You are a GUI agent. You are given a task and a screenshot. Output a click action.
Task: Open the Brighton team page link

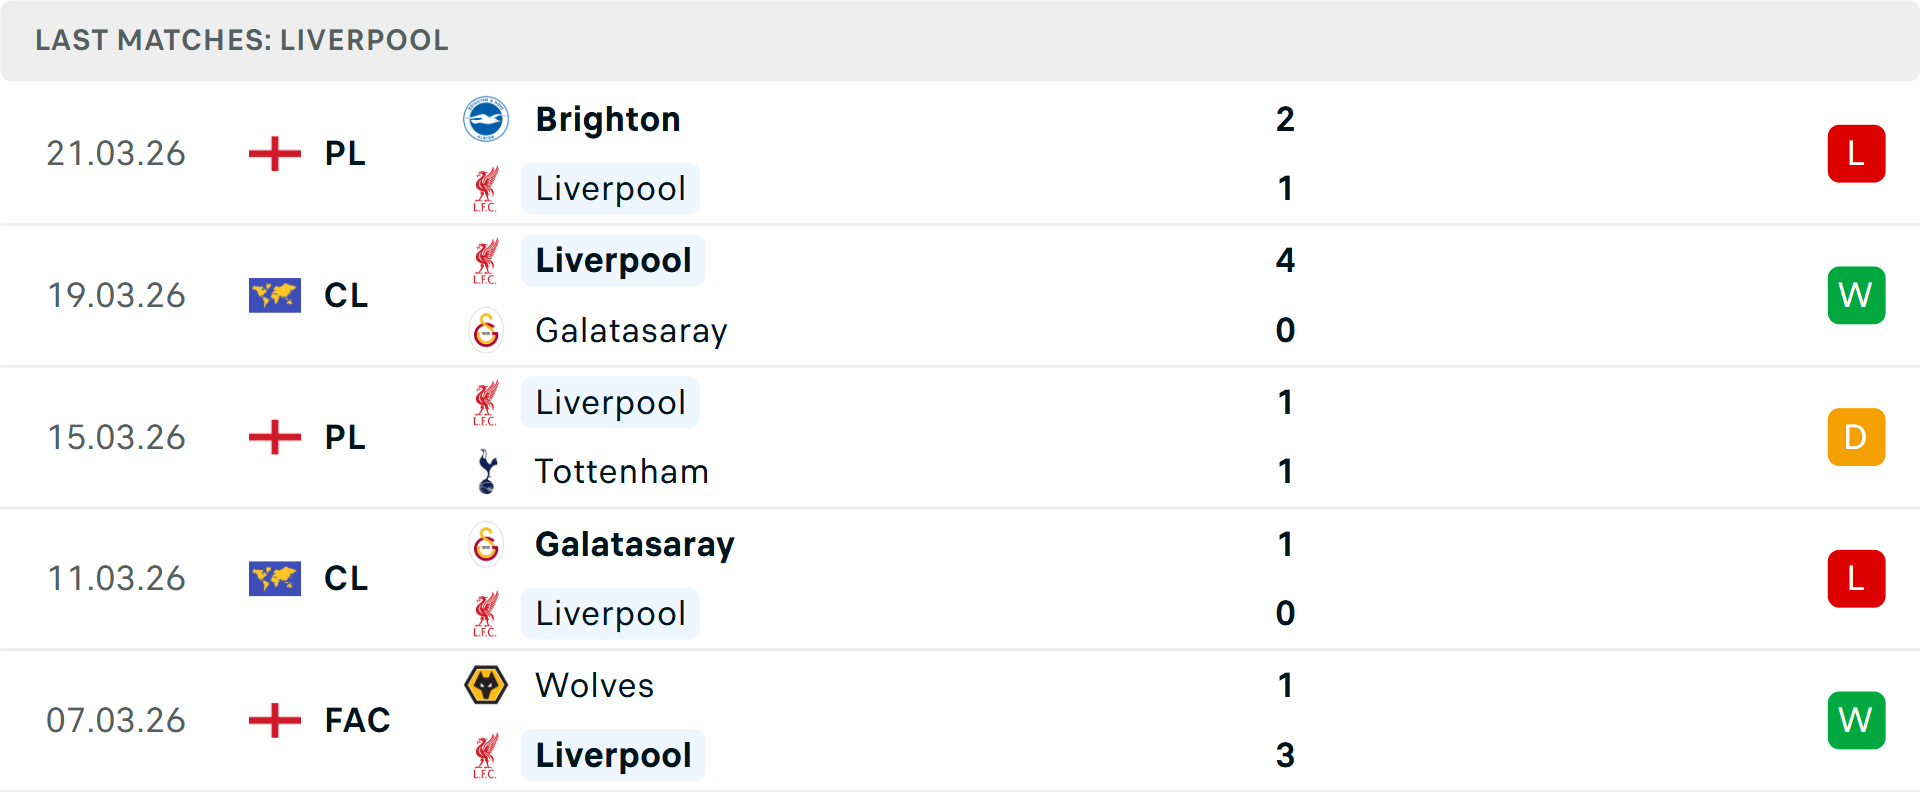pos(607,118)
